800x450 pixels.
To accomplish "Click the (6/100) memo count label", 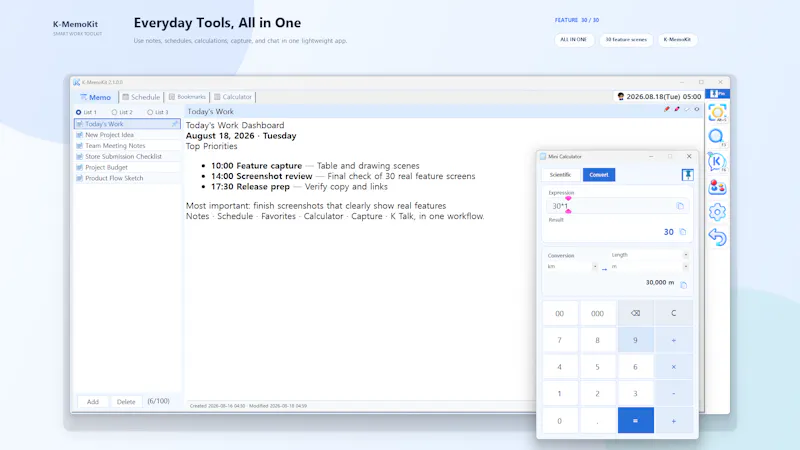I will point(158,401).
